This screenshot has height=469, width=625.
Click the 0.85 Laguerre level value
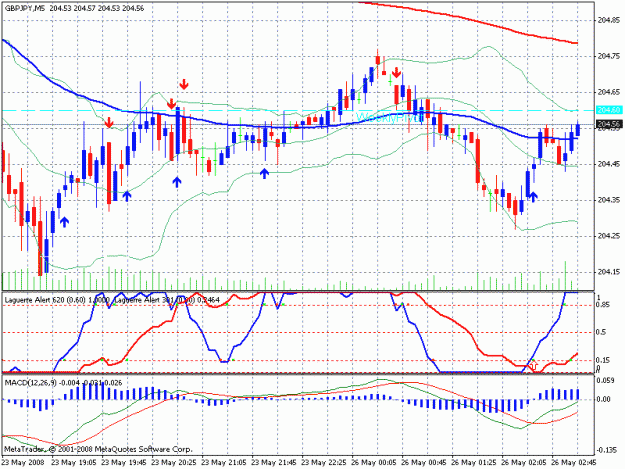tap(602, 305)
